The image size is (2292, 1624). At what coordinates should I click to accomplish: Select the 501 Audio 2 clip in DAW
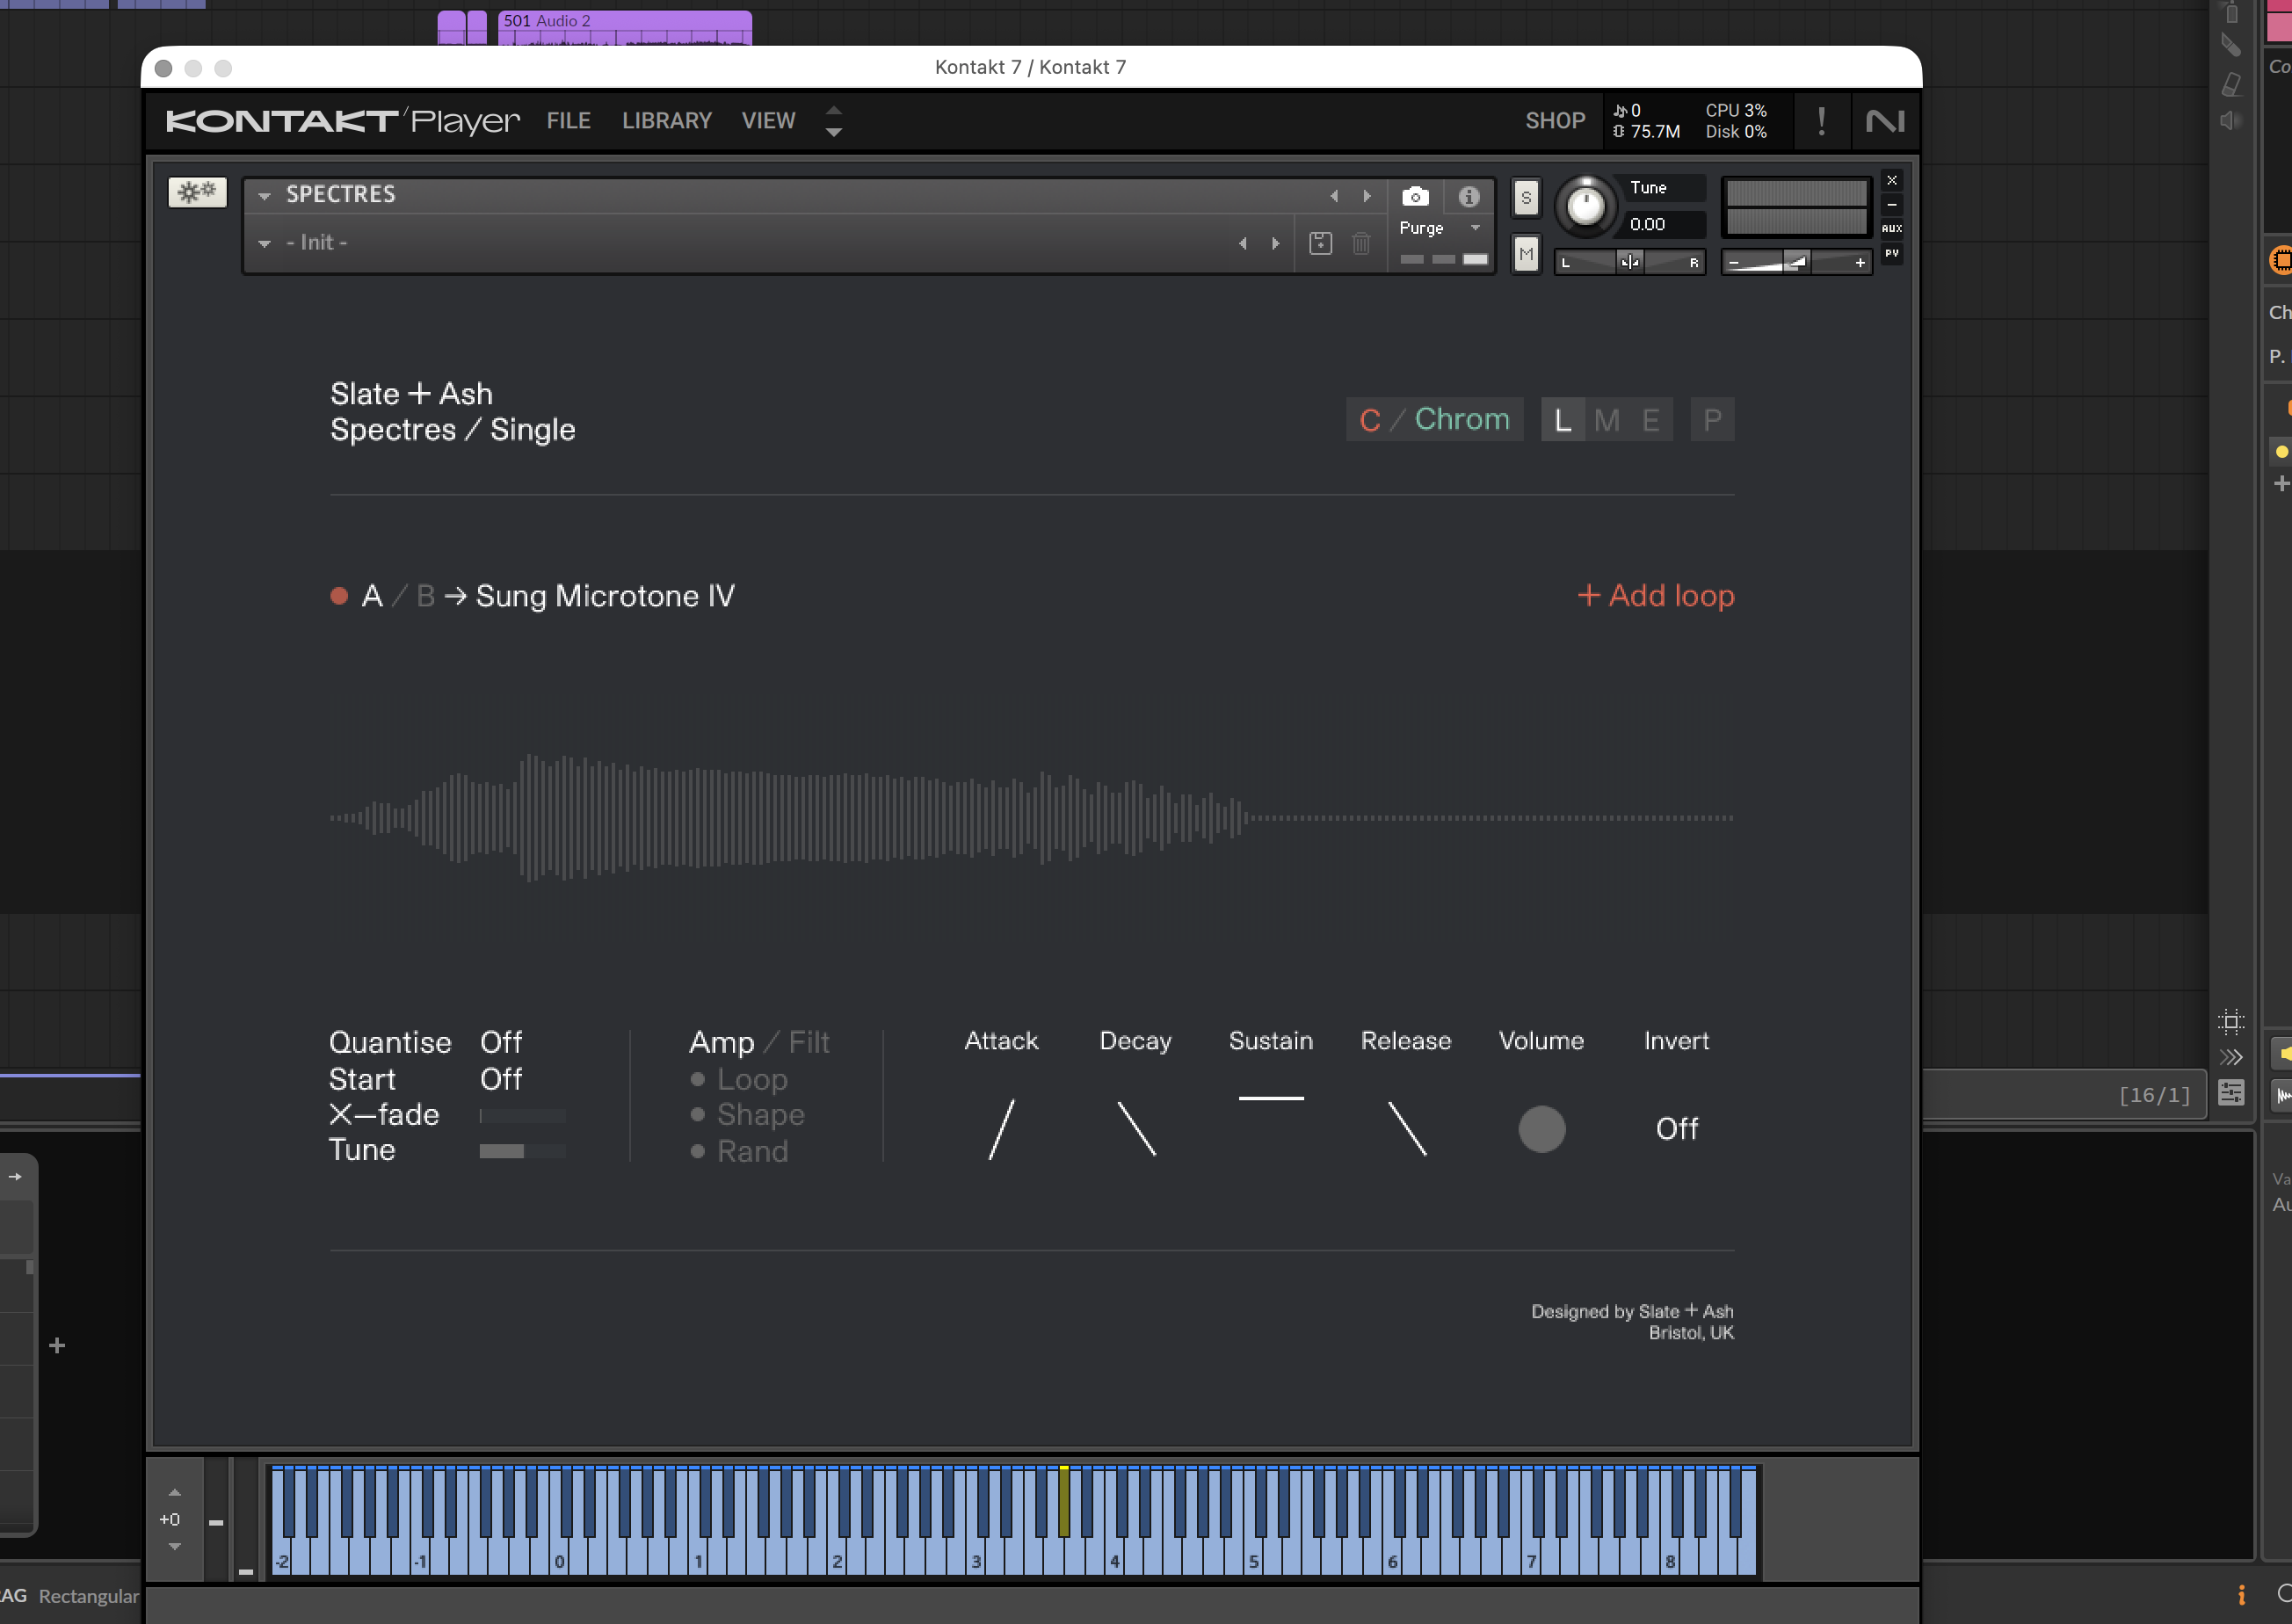(624, 28)
